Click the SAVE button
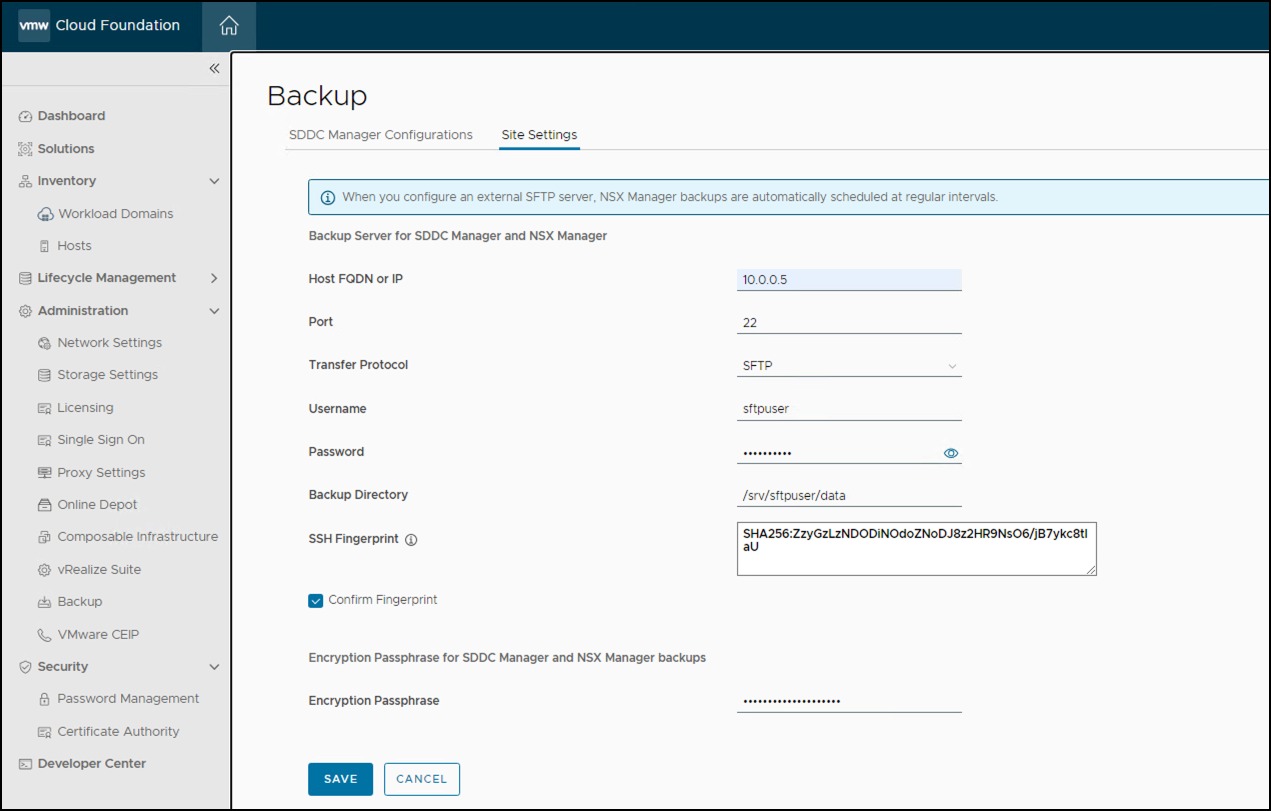The height and width of the screenshot is (811, 1271). pos(340,779)
